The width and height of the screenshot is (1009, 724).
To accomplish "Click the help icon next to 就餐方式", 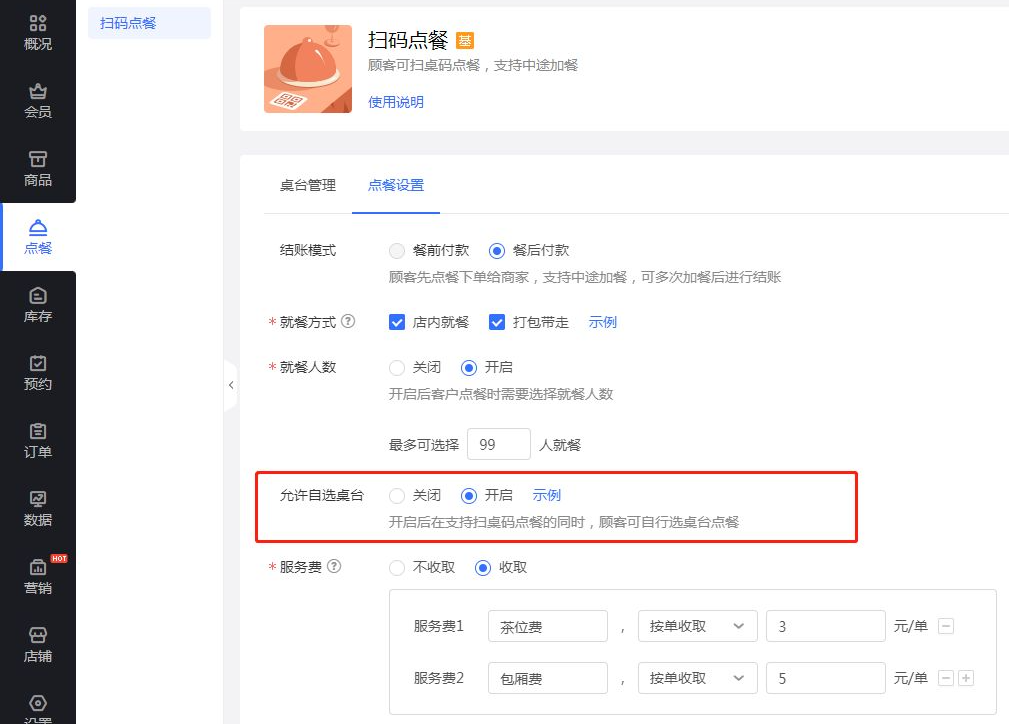I will pyautogui.click(x=347, y=321).
